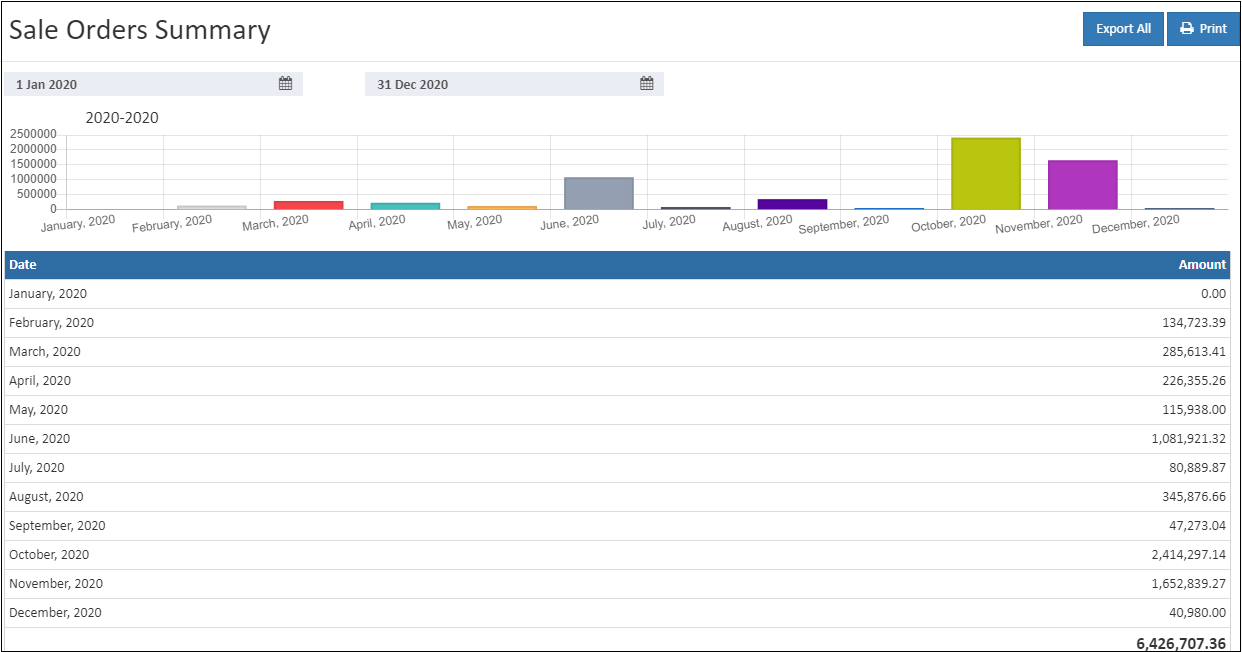Select the end date field 31 Dec 2020
Viewport: 1242px width, 652px height.
(x=514, y=84)
